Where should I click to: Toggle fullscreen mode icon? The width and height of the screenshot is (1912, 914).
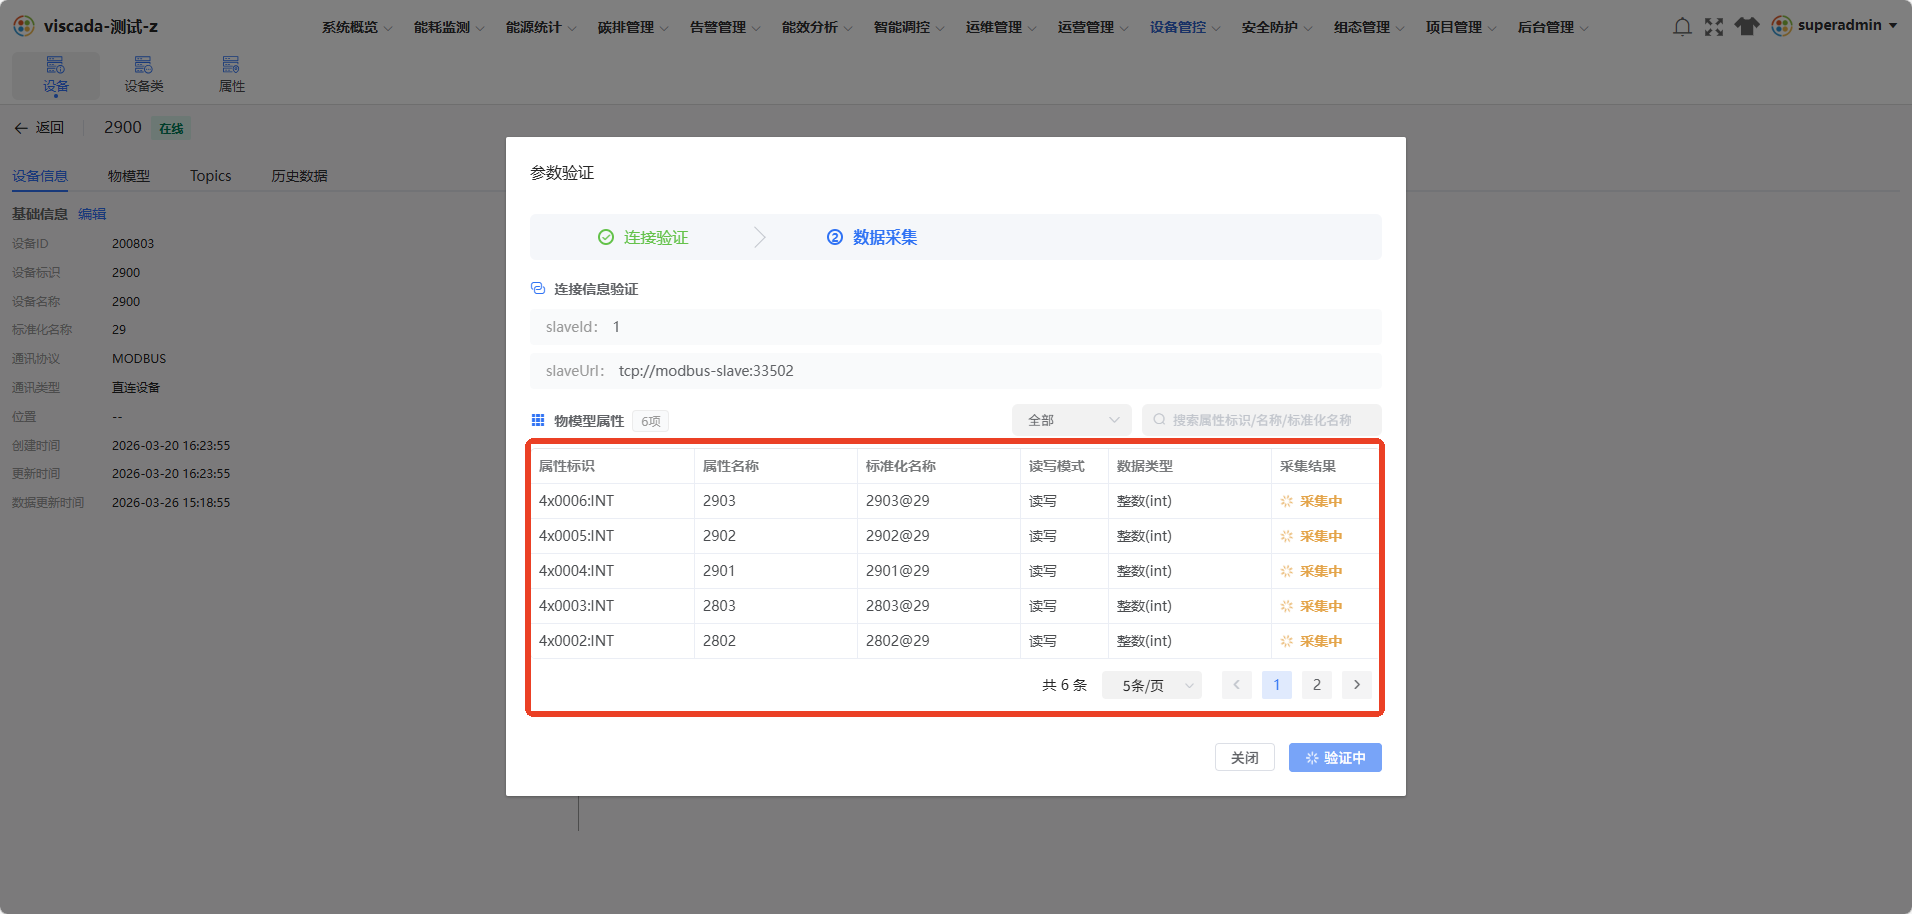1714,27
